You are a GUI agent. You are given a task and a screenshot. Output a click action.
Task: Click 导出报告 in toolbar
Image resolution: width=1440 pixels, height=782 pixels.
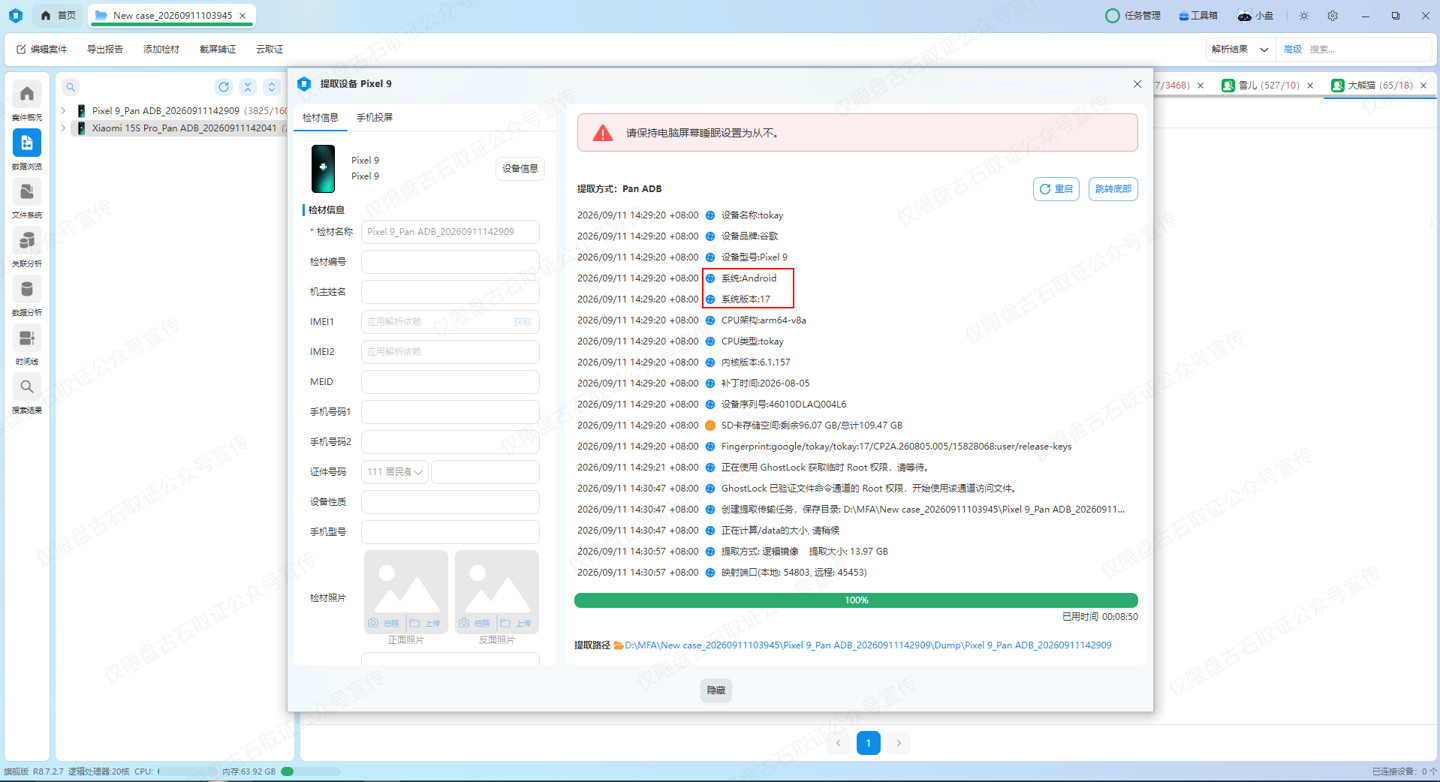pyautogui.click(x=105, y=49)
